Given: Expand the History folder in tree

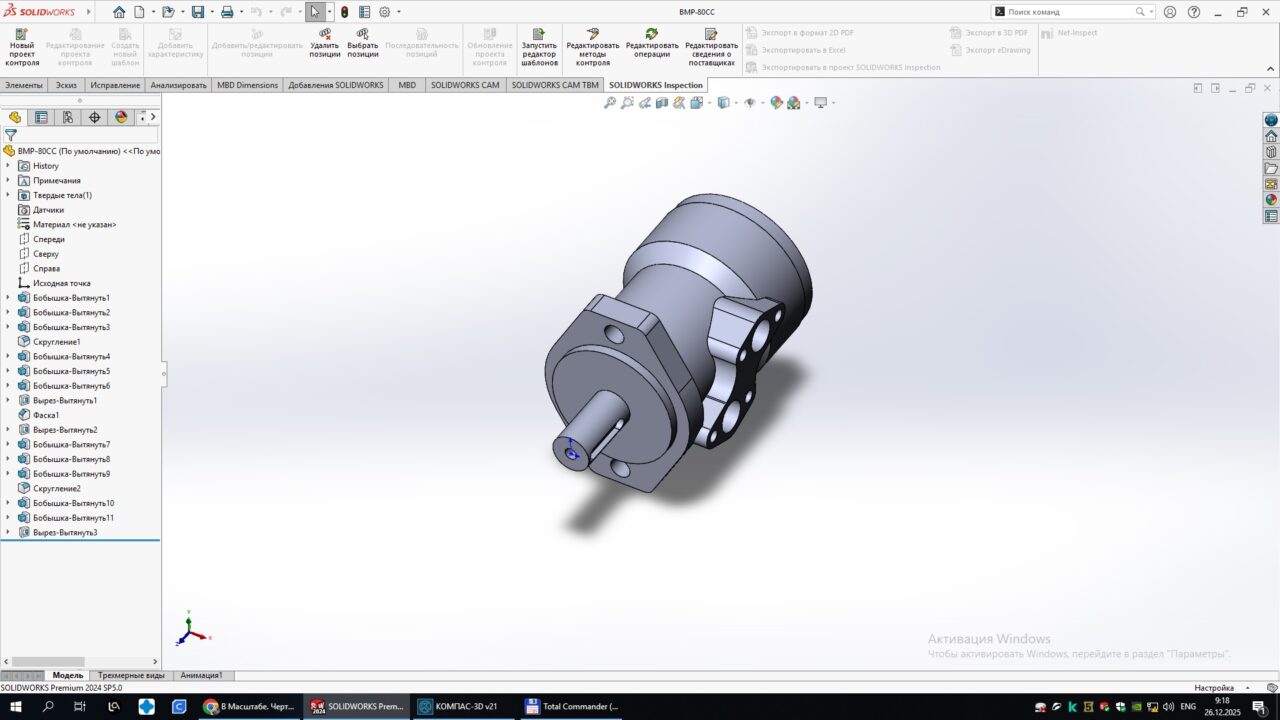Looking at the screenshot, I should pos(8,166).
